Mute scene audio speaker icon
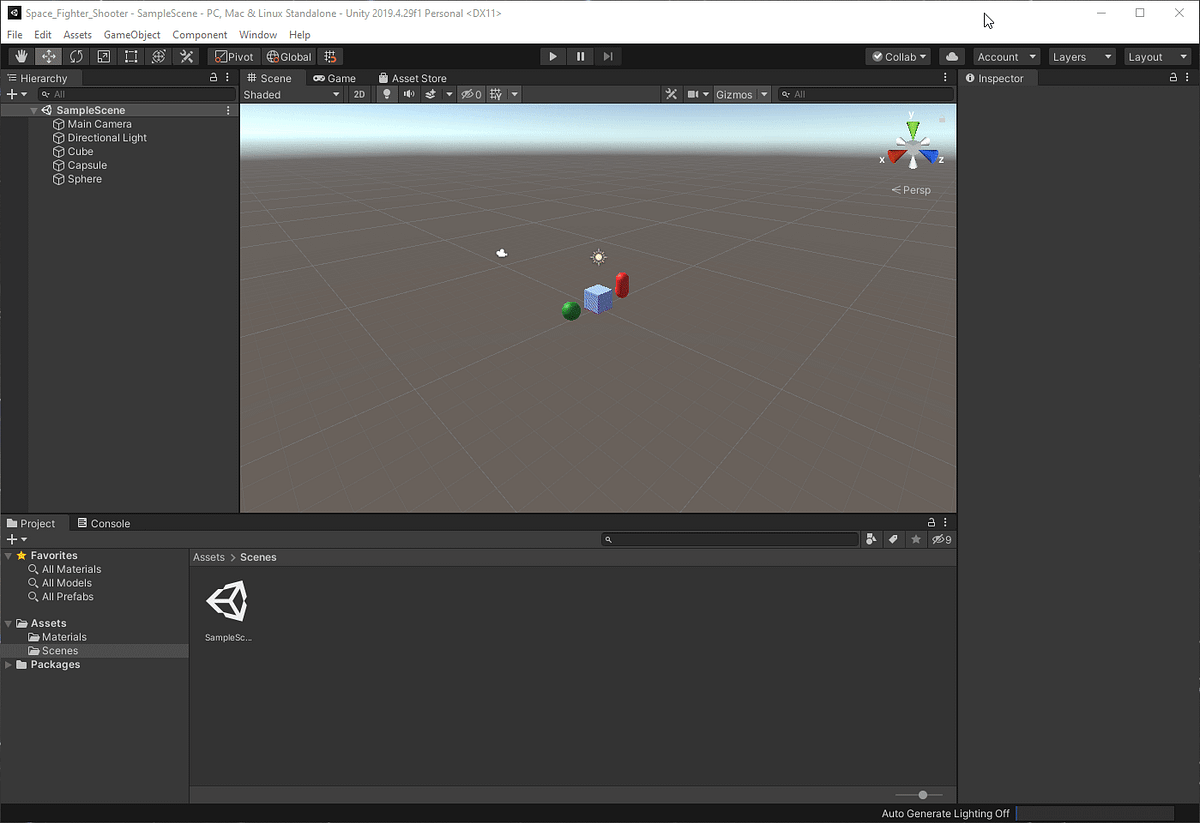Image resolution: width=1200 pixels, height=823 pixels. pos(409,94)
